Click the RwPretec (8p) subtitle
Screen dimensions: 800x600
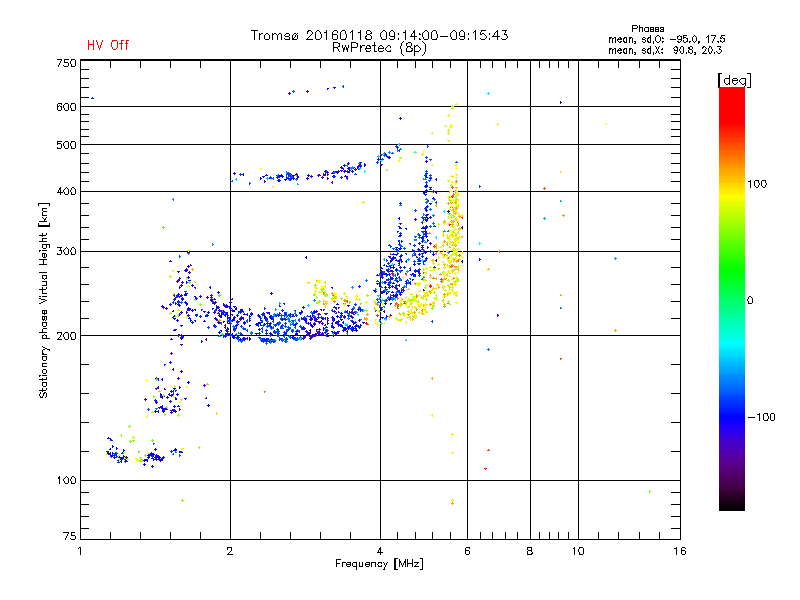(x=379, y=48)
